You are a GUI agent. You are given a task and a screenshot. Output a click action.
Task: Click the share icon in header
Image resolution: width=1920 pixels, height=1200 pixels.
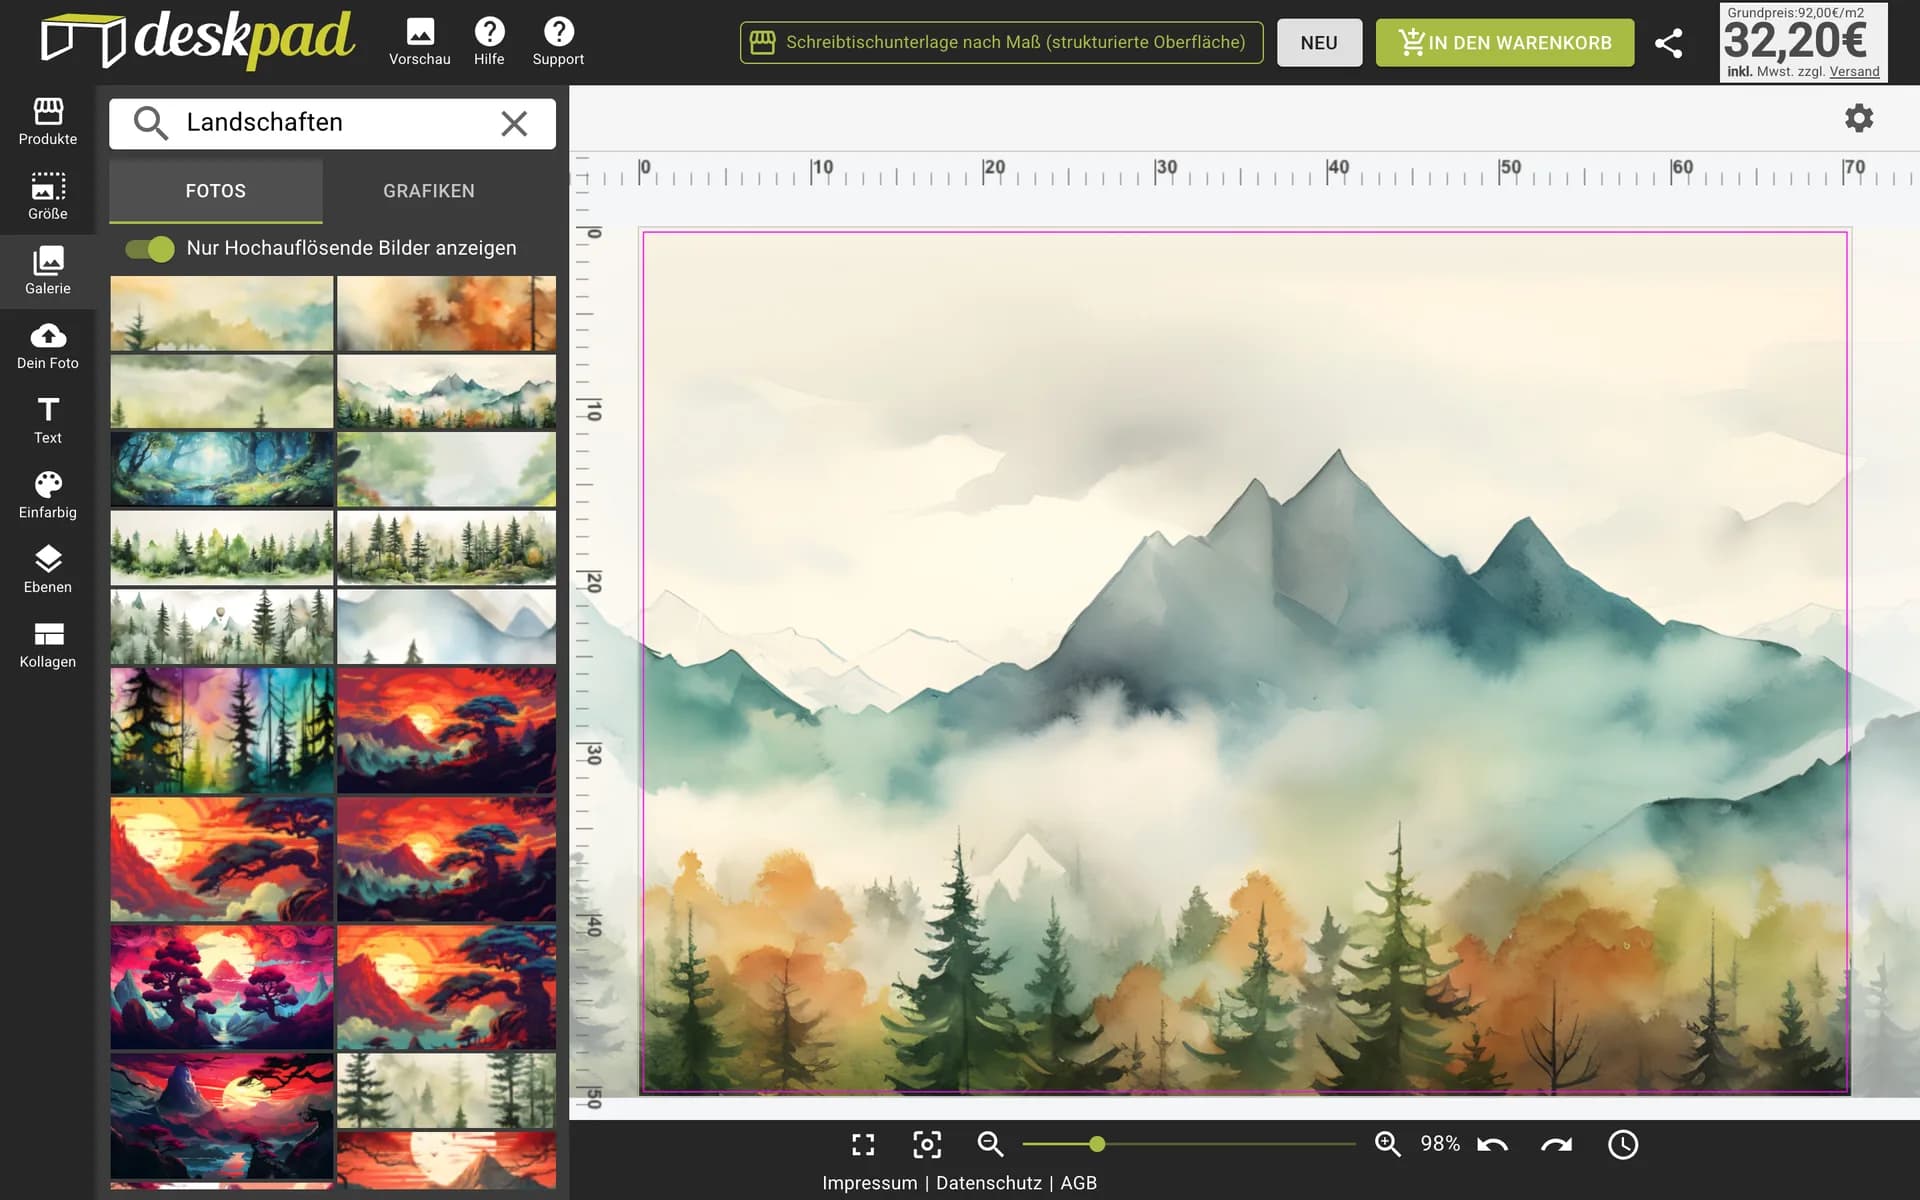point(1668,43)
